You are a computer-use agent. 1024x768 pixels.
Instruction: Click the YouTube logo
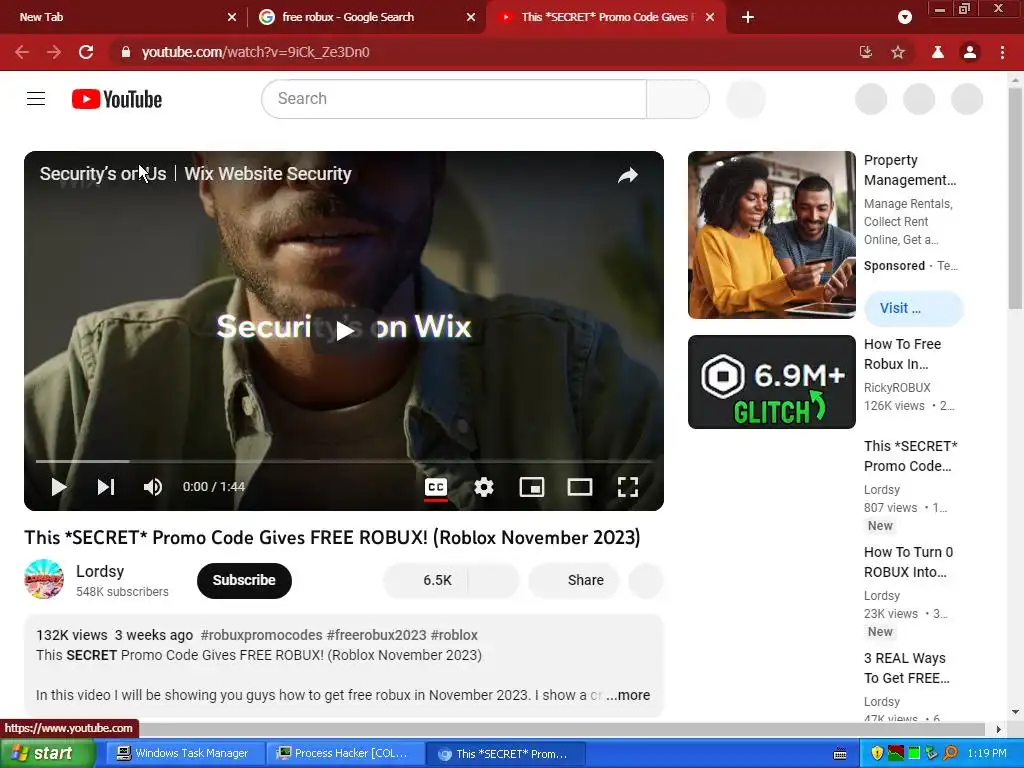click(117, 99)
